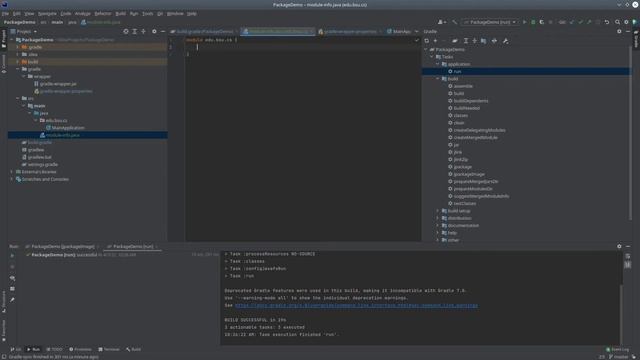Screen dimensions: 640x360
Task: Open the Event Log button
Action: [618, 349]
